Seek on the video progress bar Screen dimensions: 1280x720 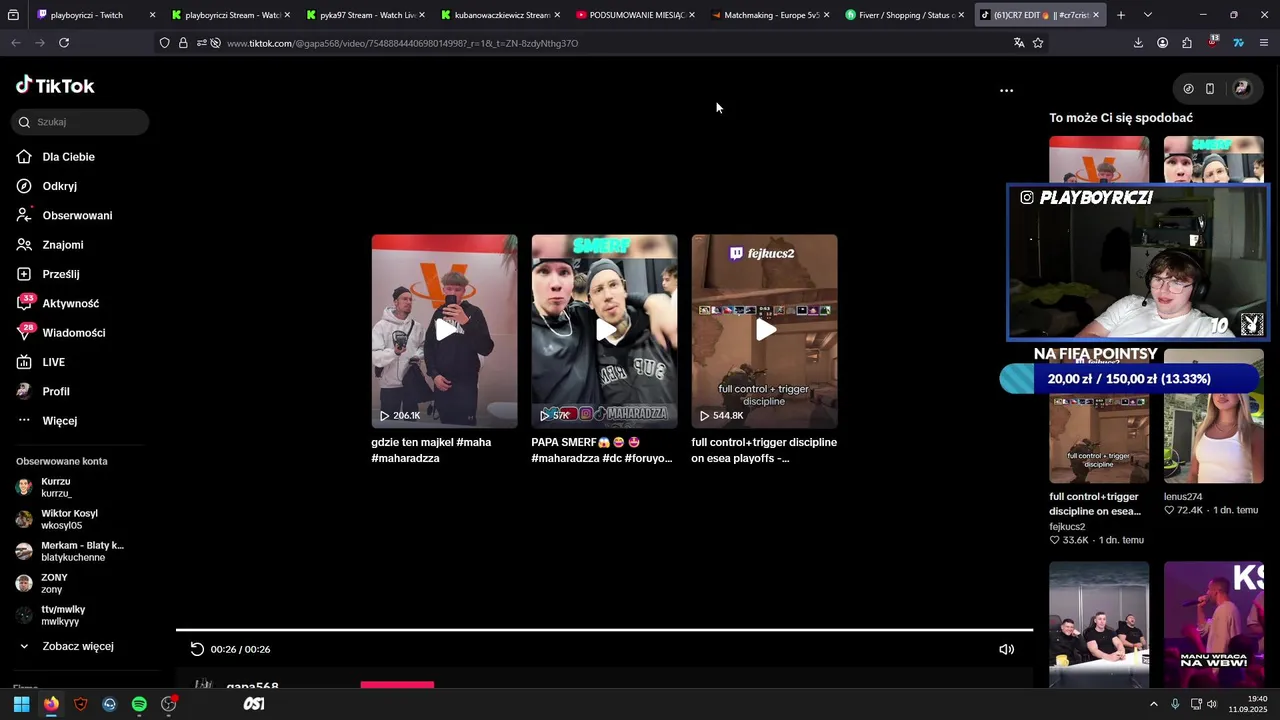604,630
